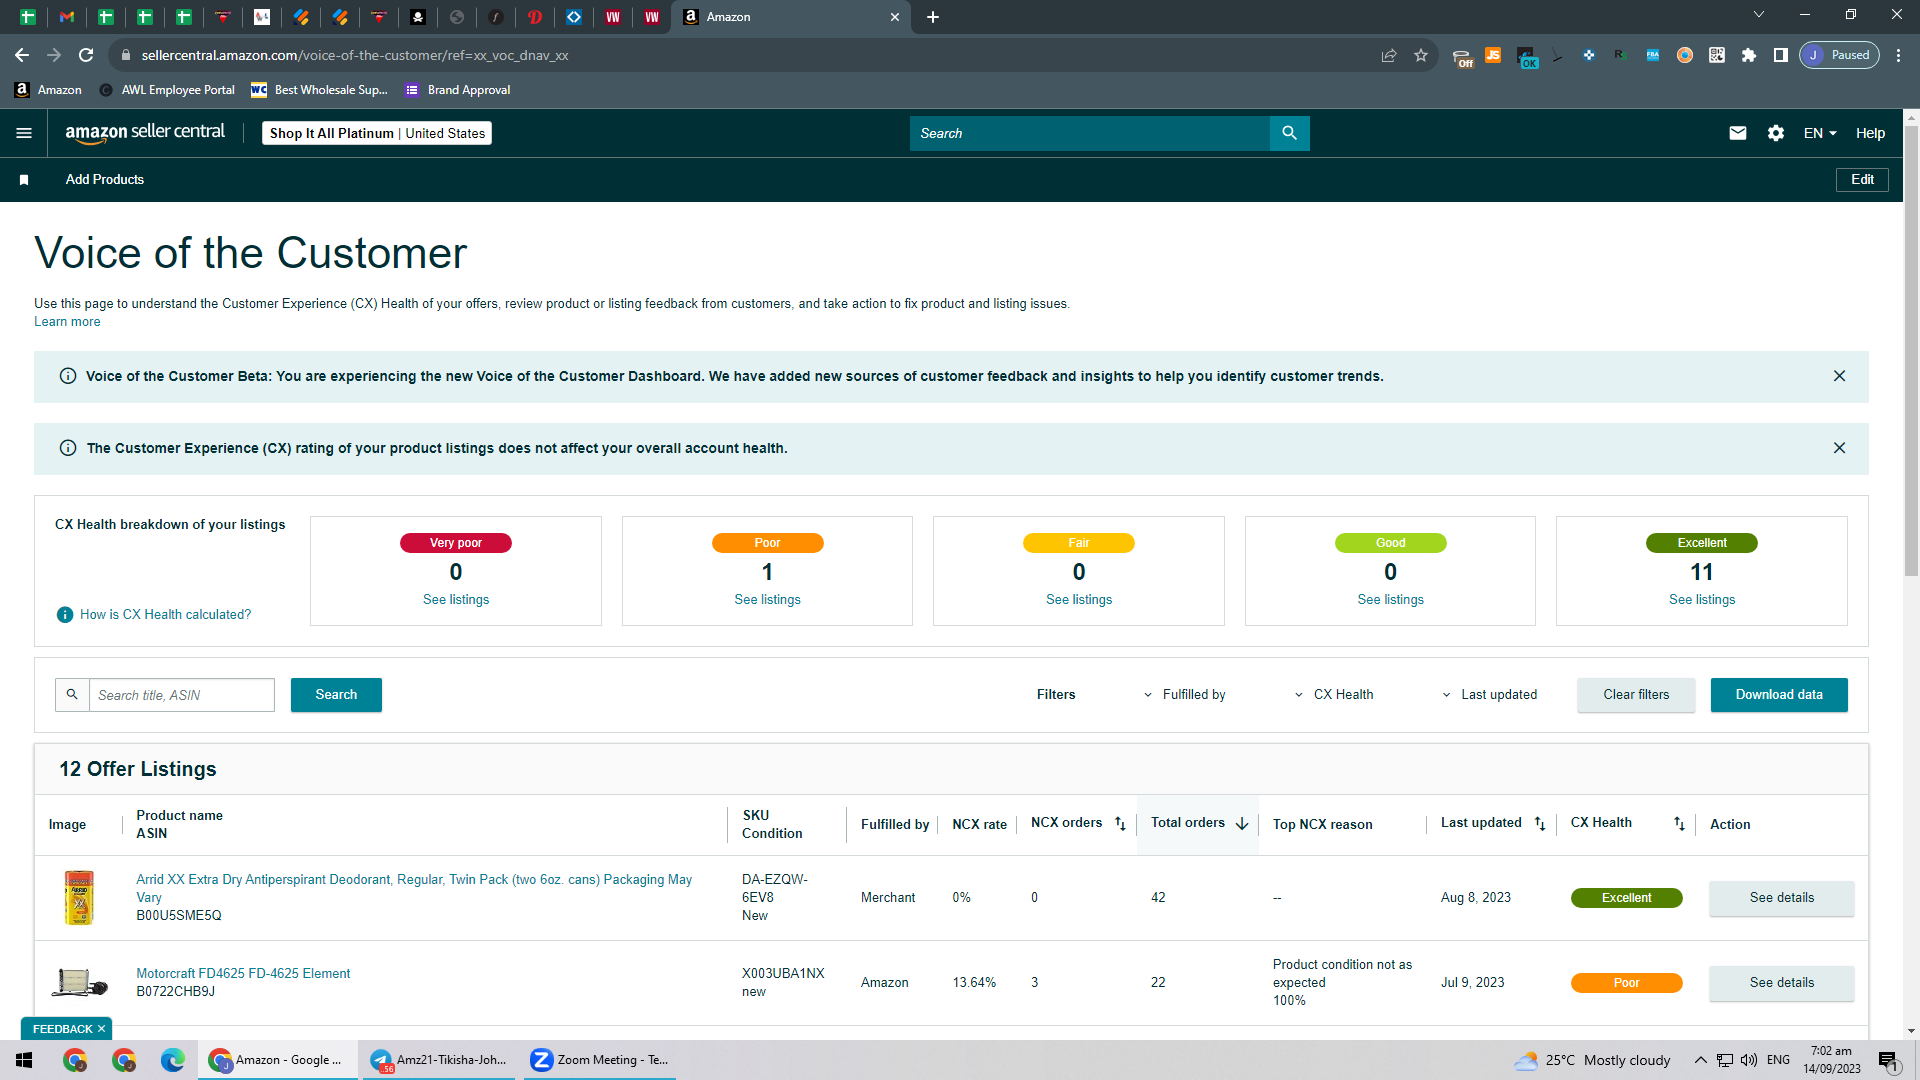Click the bookmark flag icon beside Add Products
This screenshot has width=1920, height=1080.
[x=24, y=180]
